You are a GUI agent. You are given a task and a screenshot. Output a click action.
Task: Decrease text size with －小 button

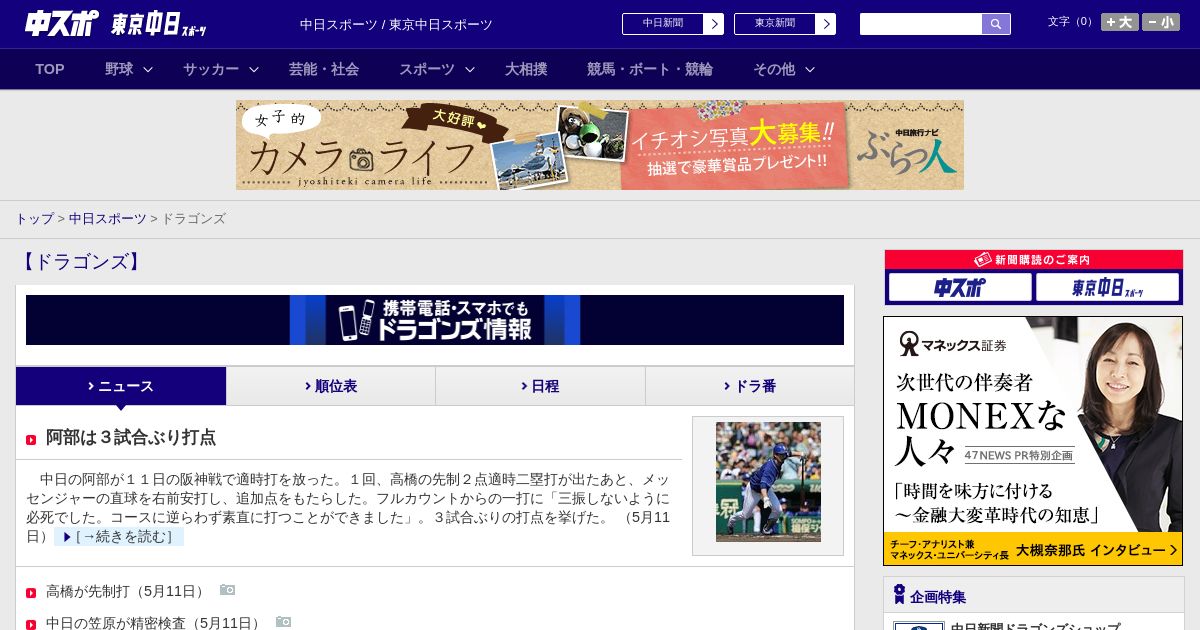(x=1161, y=22)
